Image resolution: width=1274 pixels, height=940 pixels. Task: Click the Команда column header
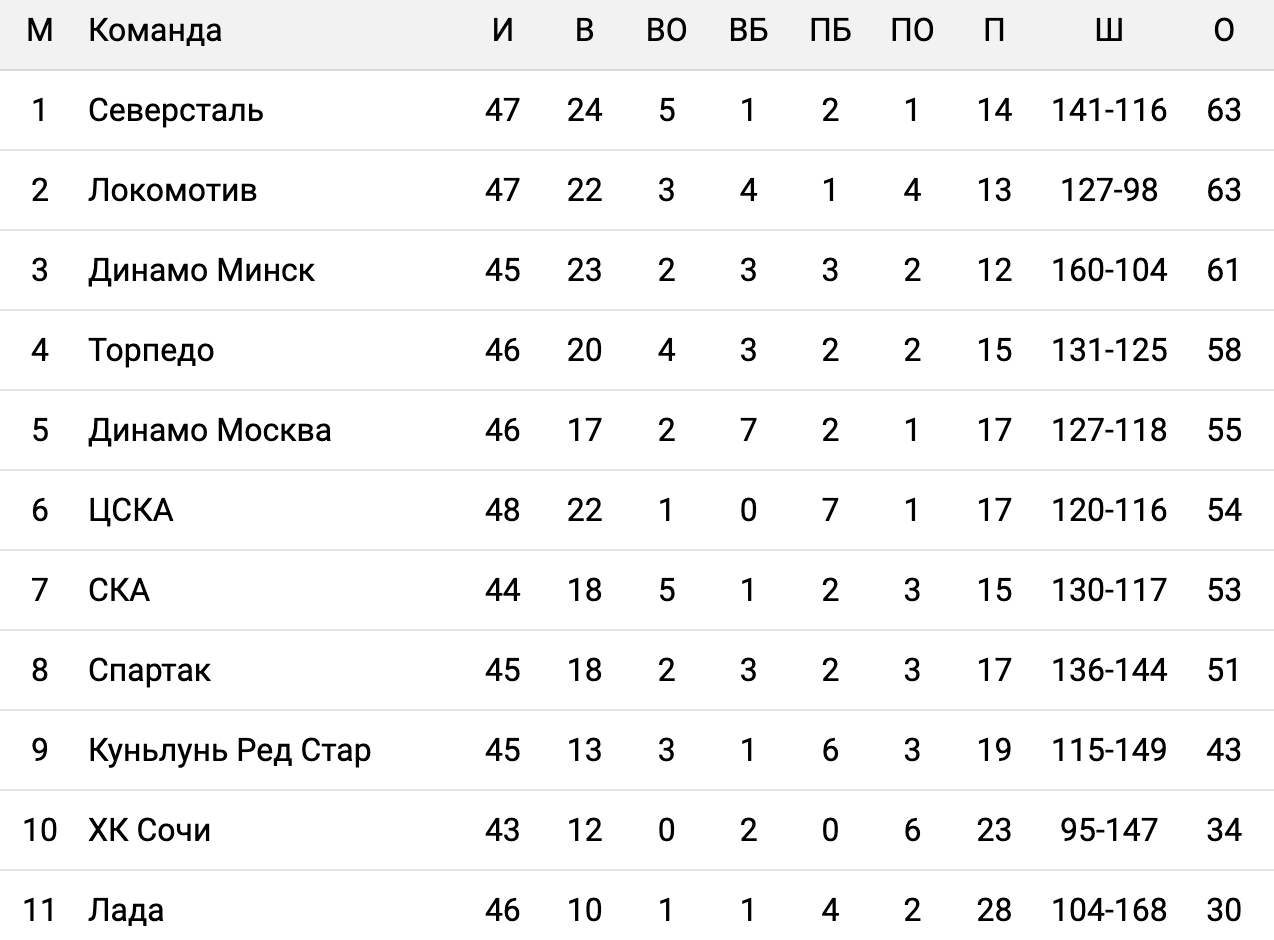[155, 31]
